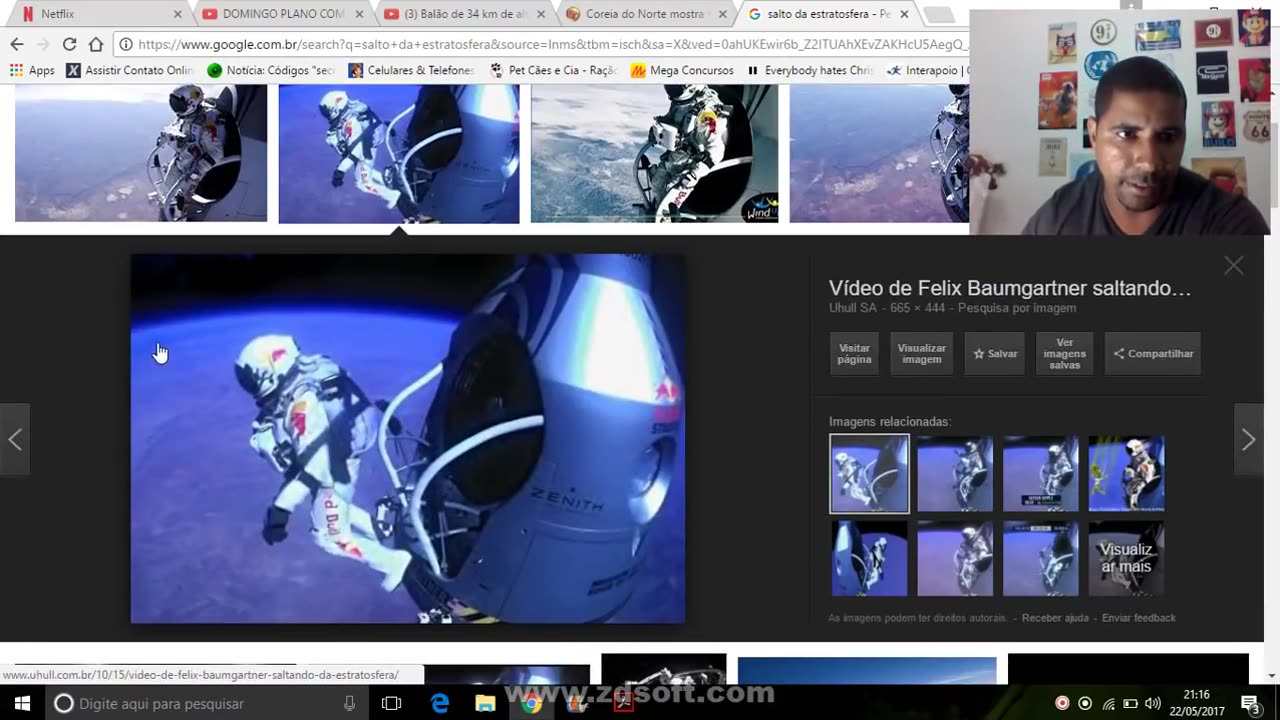This screenshot has height=720, width=1280.
Task: Activate Cortana microphone icon
Action: tap(349, 703)
